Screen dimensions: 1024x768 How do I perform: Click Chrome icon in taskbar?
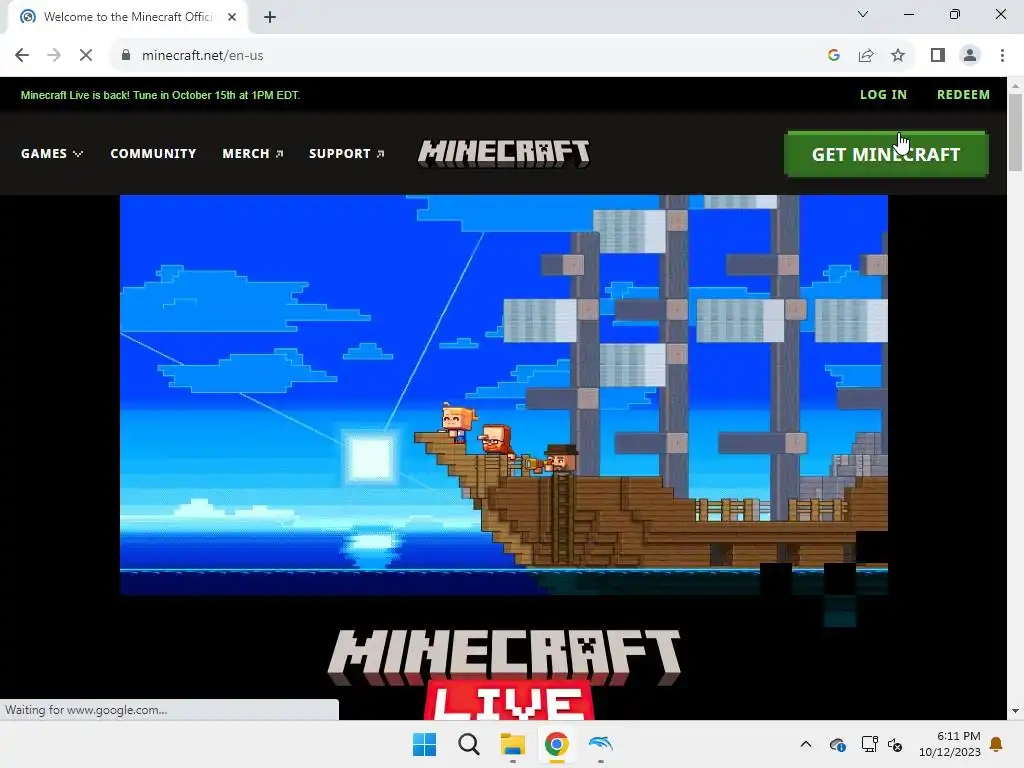556,744
